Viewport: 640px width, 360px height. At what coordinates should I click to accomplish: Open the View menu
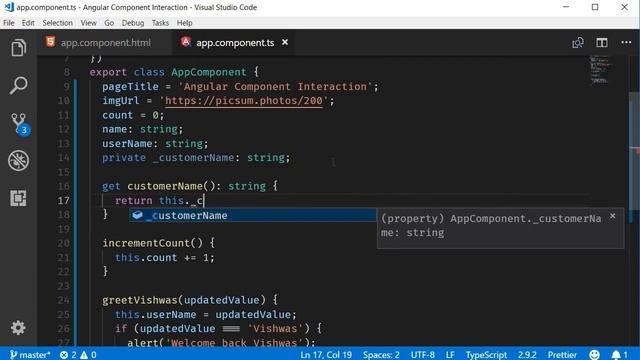tap(88, 23)
